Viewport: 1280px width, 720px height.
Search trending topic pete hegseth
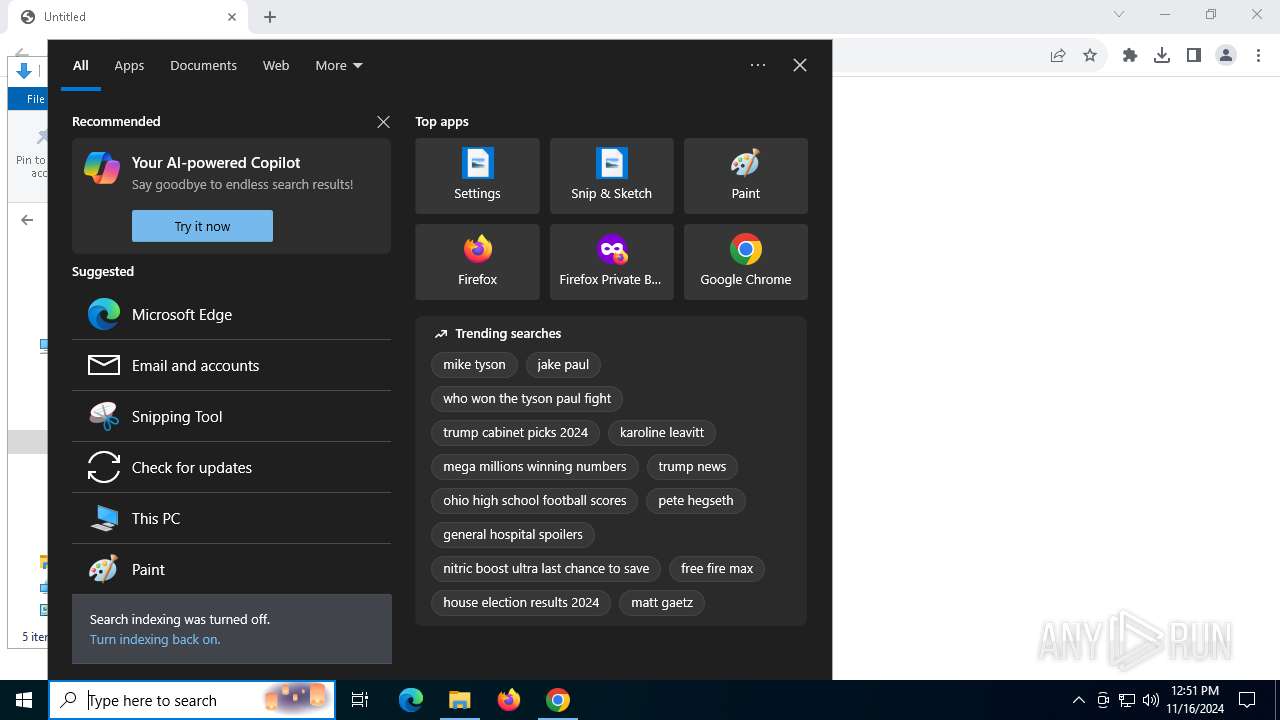point(696,501)
